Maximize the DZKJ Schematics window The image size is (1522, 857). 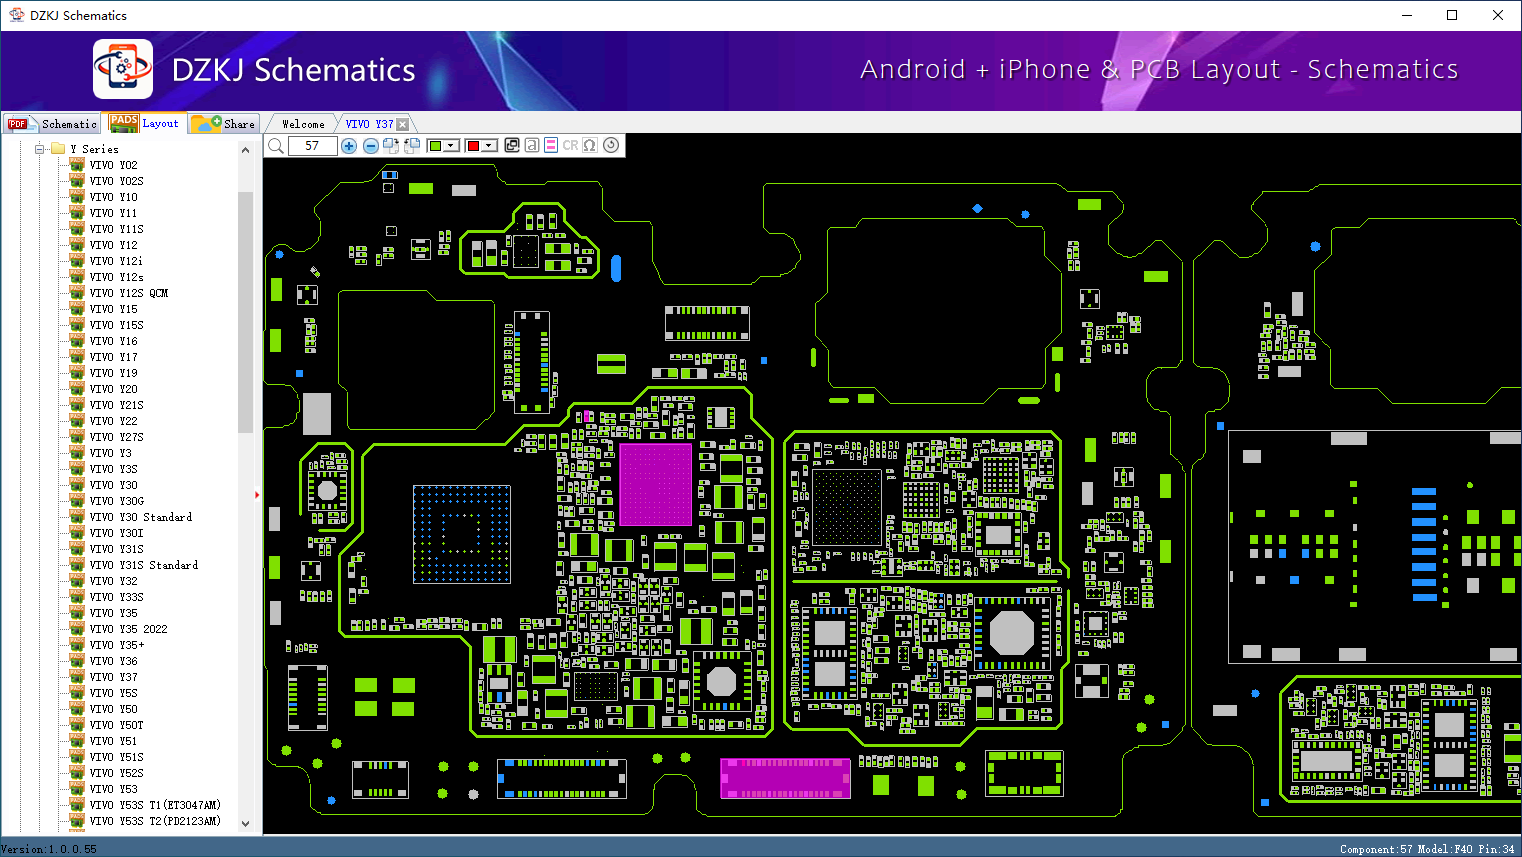(1452, 15)
